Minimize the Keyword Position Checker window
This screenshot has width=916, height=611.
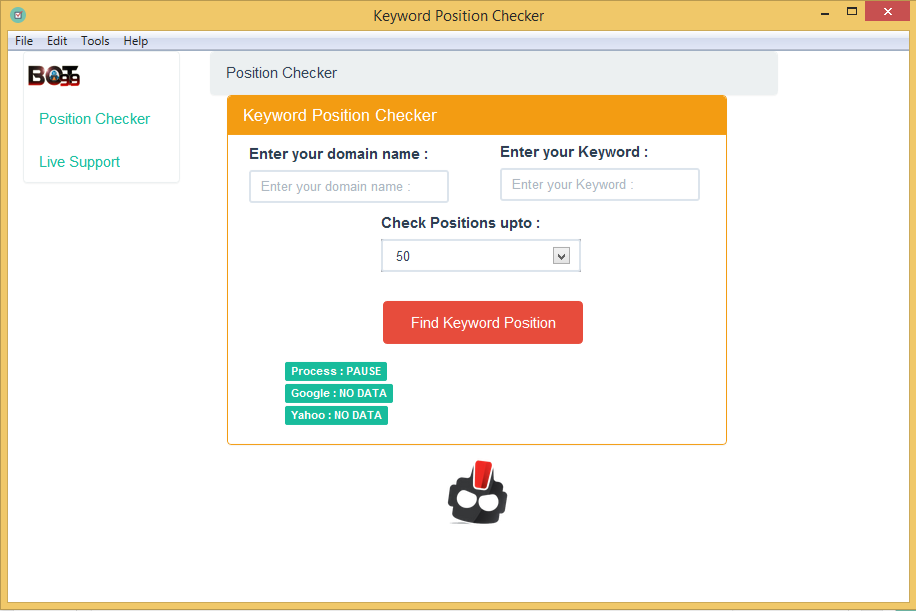pos(825,12)
